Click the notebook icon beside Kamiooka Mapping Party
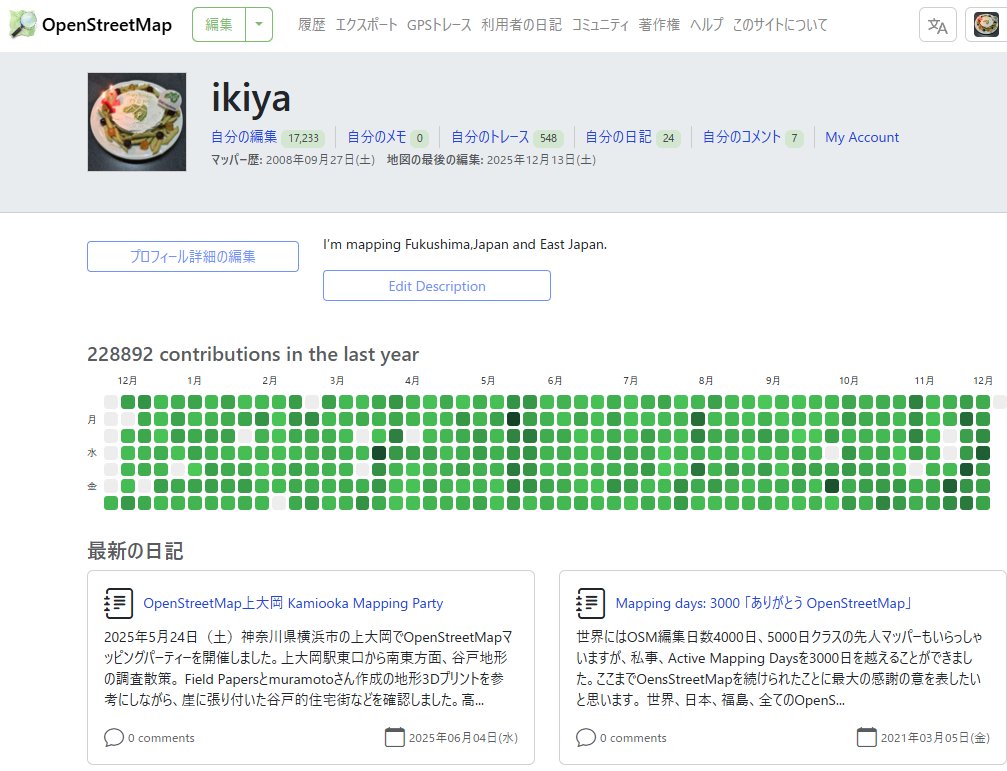Screen dimensions: 1007x771 (119, 603)
